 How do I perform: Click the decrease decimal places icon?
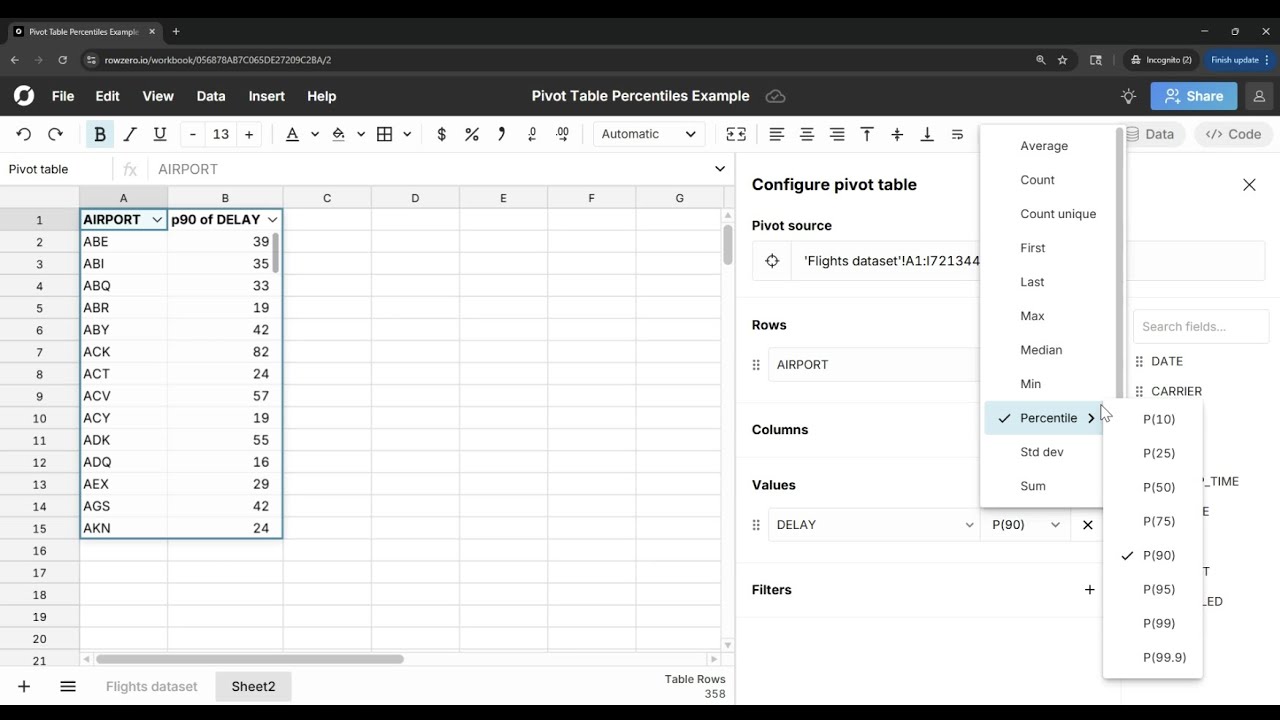532,134
